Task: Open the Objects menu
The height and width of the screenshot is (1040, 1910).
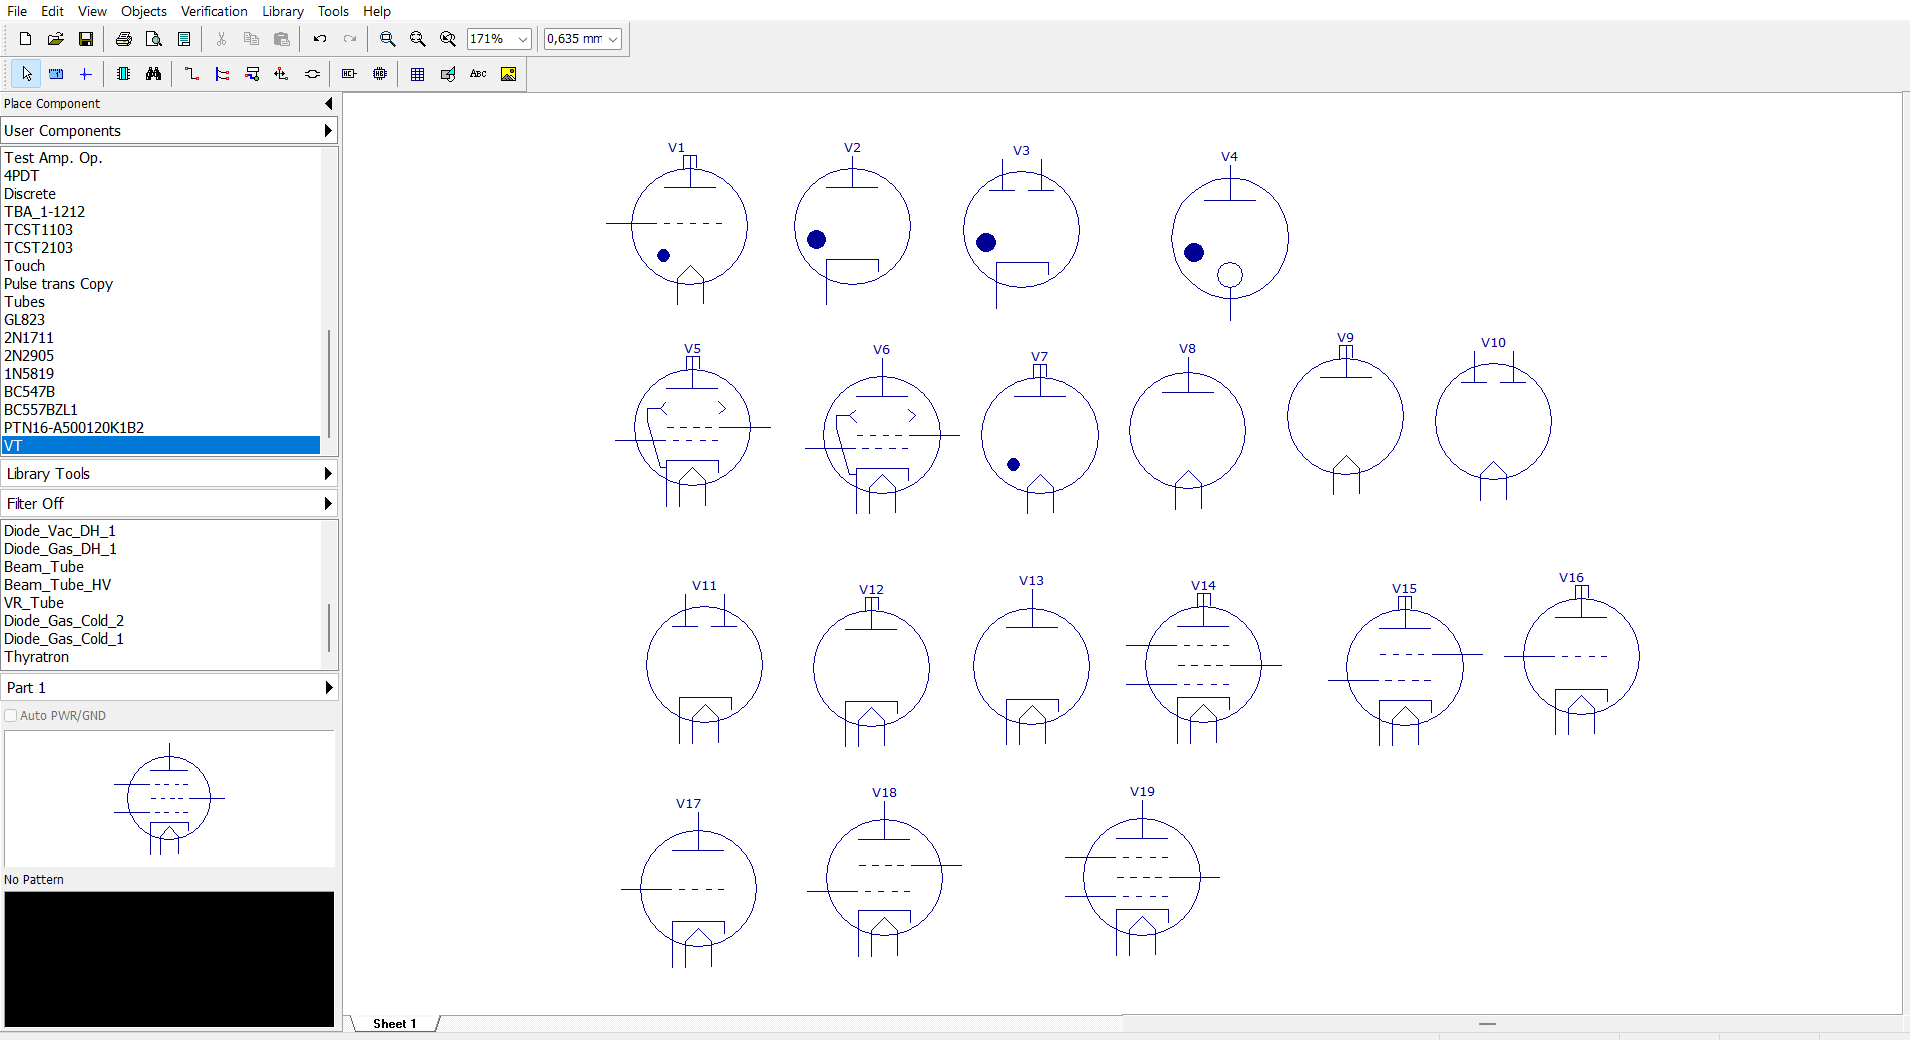Action: pyautogui.click(x=144, y=11)
